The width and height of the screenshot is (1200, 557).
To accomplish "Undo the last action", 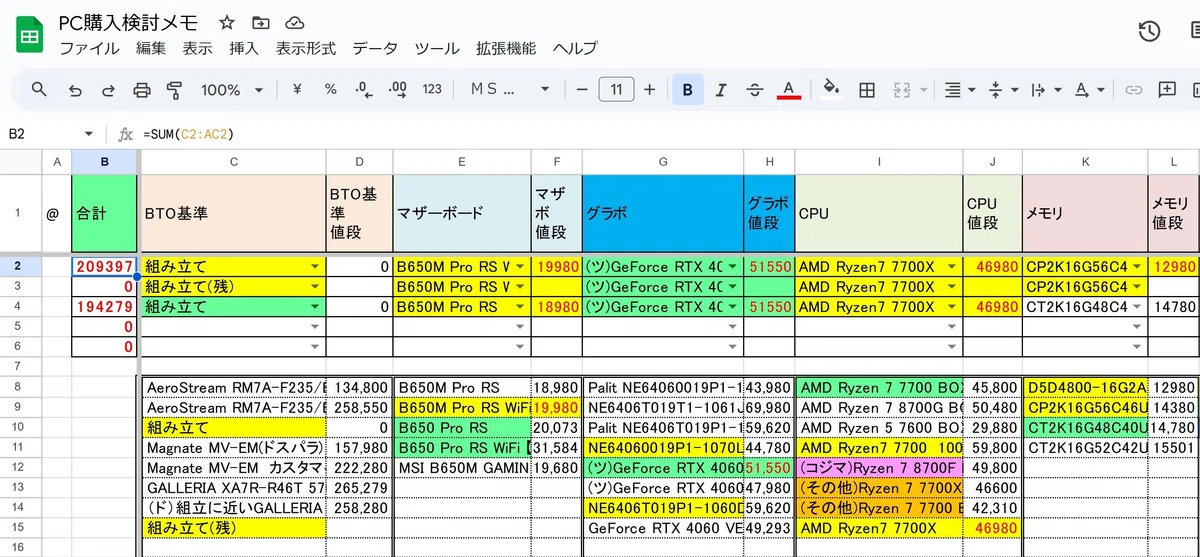I will pyautogui.click(x=75, y=90).
